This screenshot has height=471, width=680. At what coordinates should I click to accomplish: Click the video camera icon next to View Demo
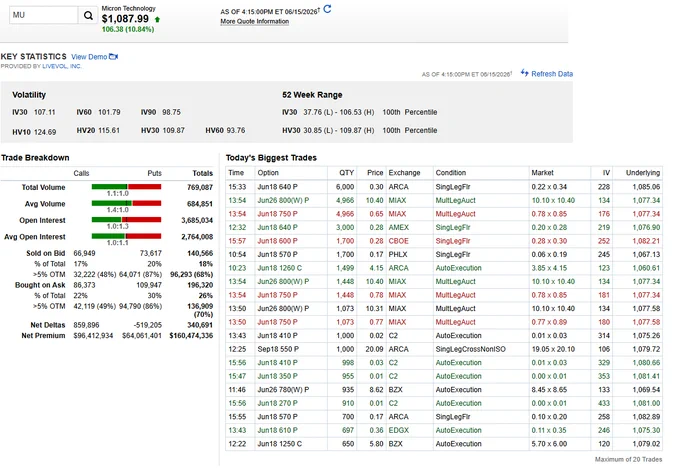pos(114,57)
